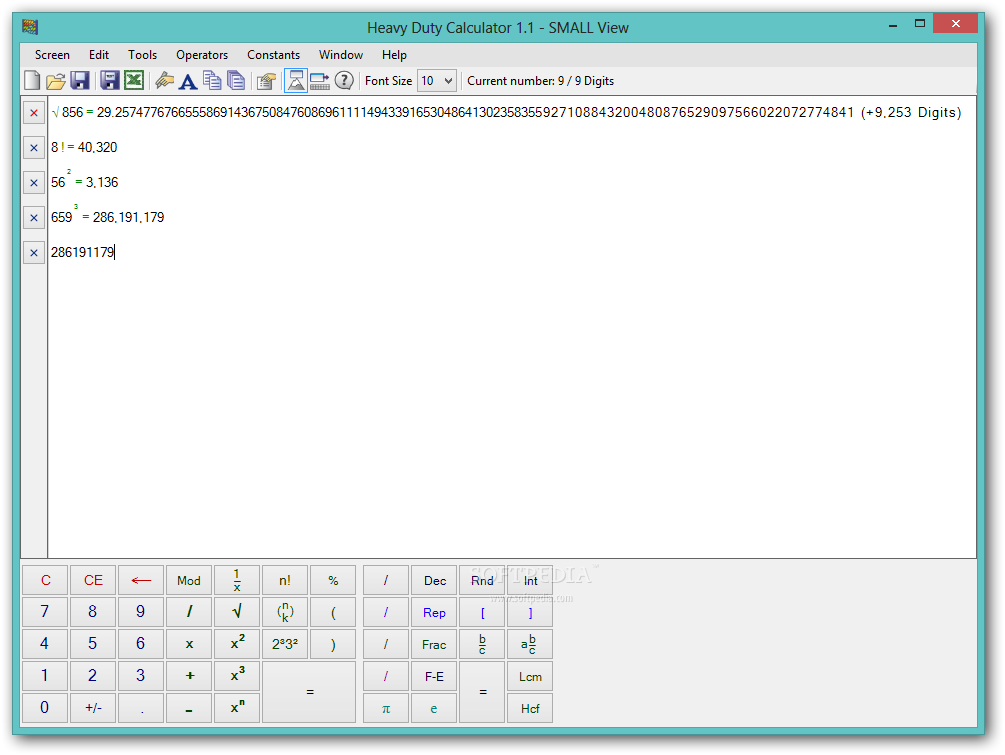Click inside the 286191179 input line
Viewport: 1005px width, 755px height.
[82, 252]
